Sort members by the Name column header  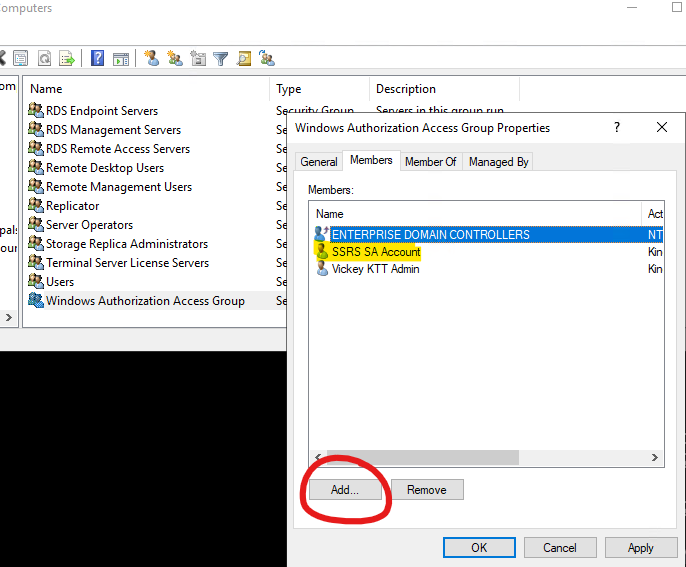click(x=475, y=214)
